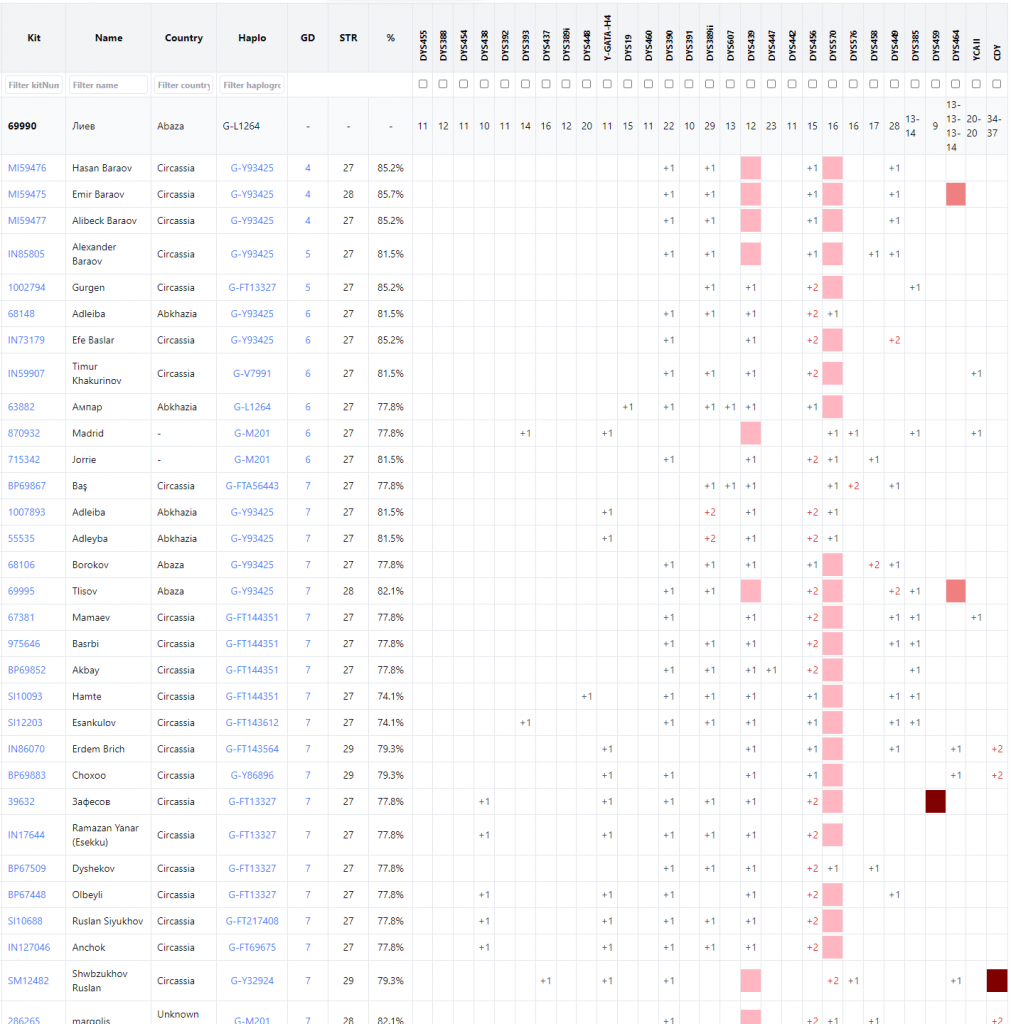Click red DYS464 cell in Tlisov row
This screenshot has width=1011, height=1024.
coord(956,591)
